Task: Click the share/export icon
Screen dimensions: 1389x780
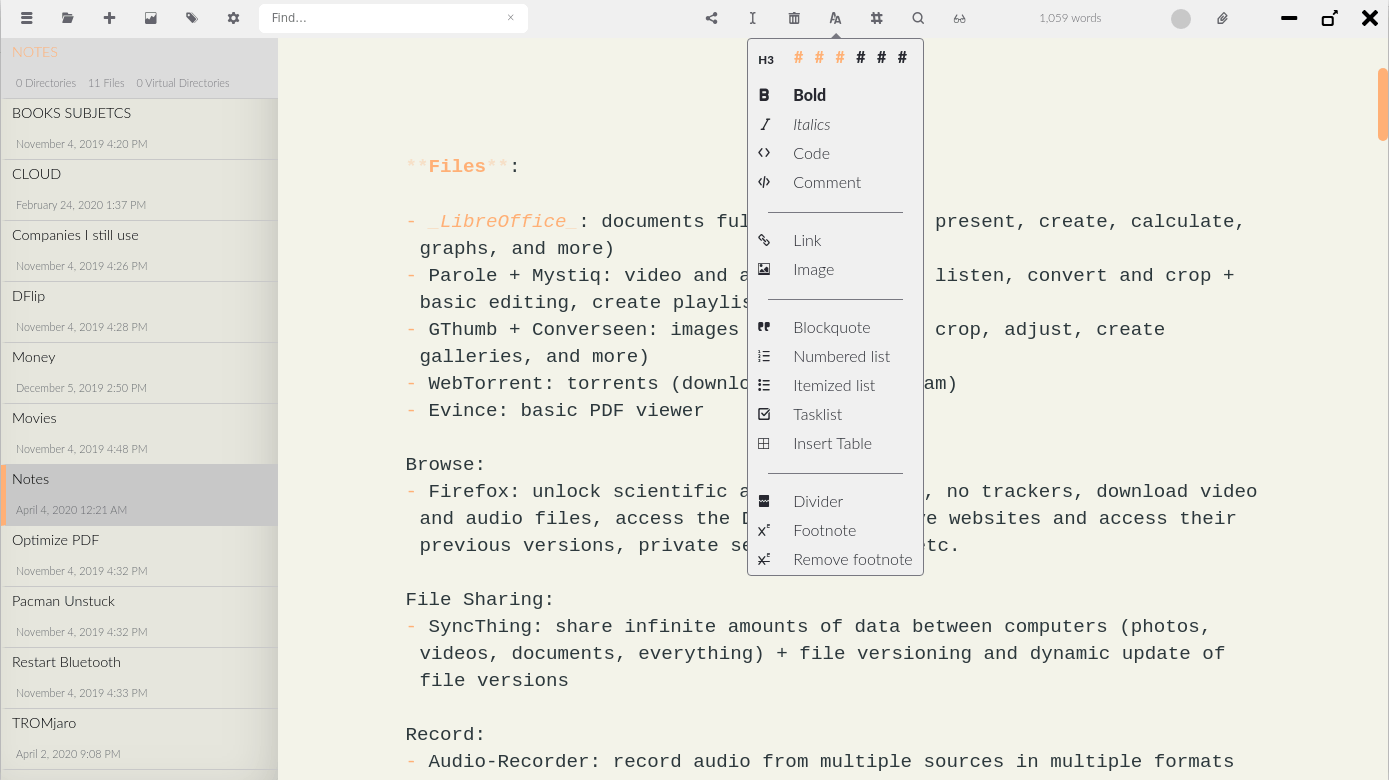Action: point(711,18)
